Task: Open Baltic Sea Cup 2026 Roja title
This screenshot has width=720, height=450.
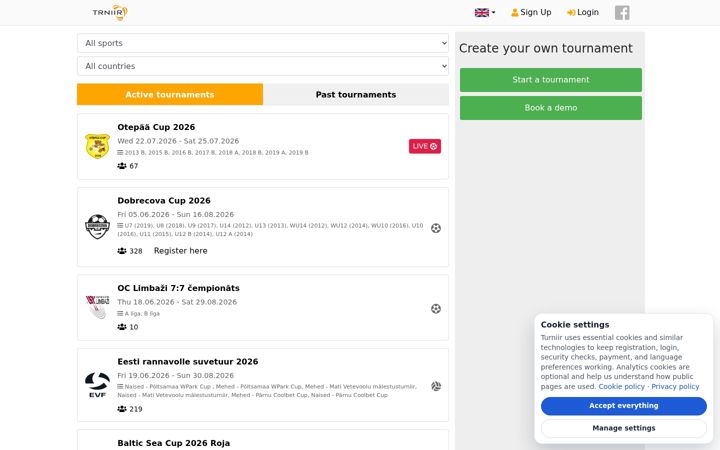Action: pyautogui.click(x=174, y=443)
